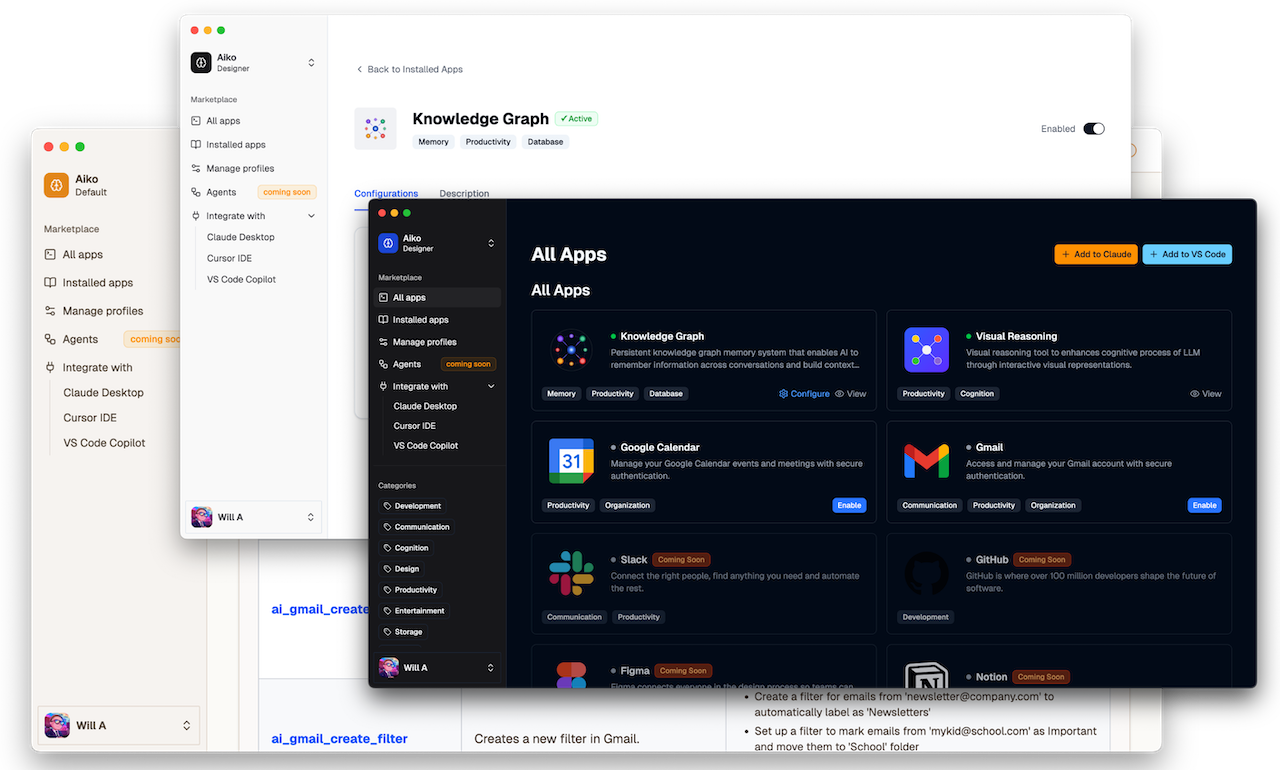Click Will A avatar in dark window

coord(389,667)
